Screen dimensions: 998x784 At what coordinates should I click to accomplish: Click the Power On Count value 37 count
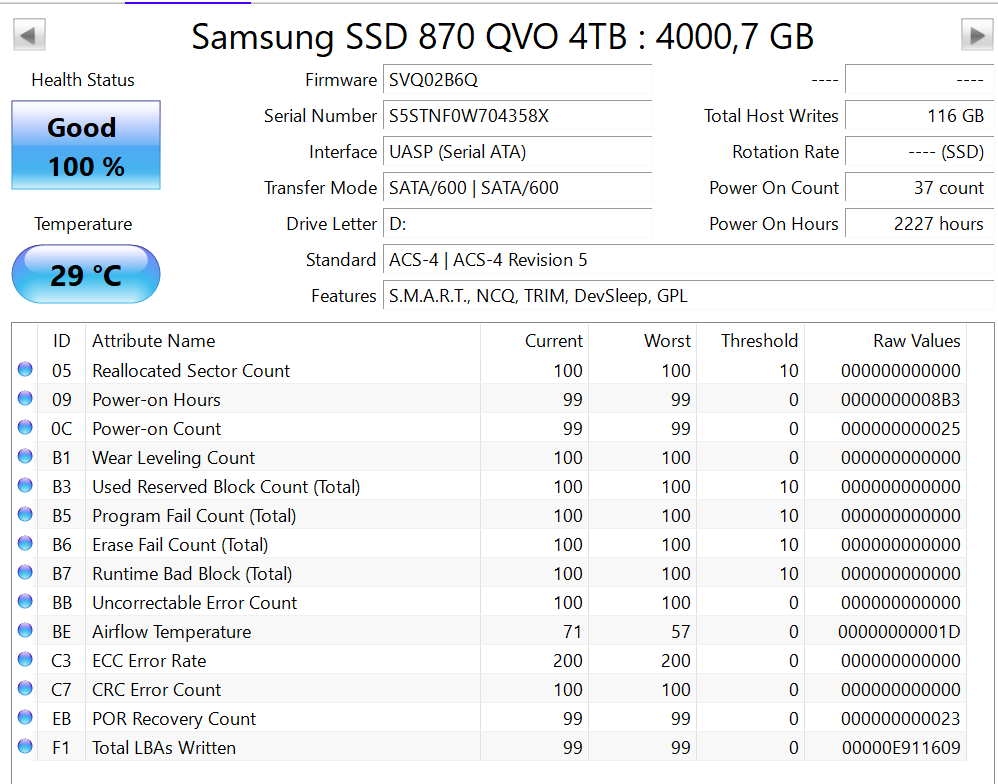click(x=919, y=188)
